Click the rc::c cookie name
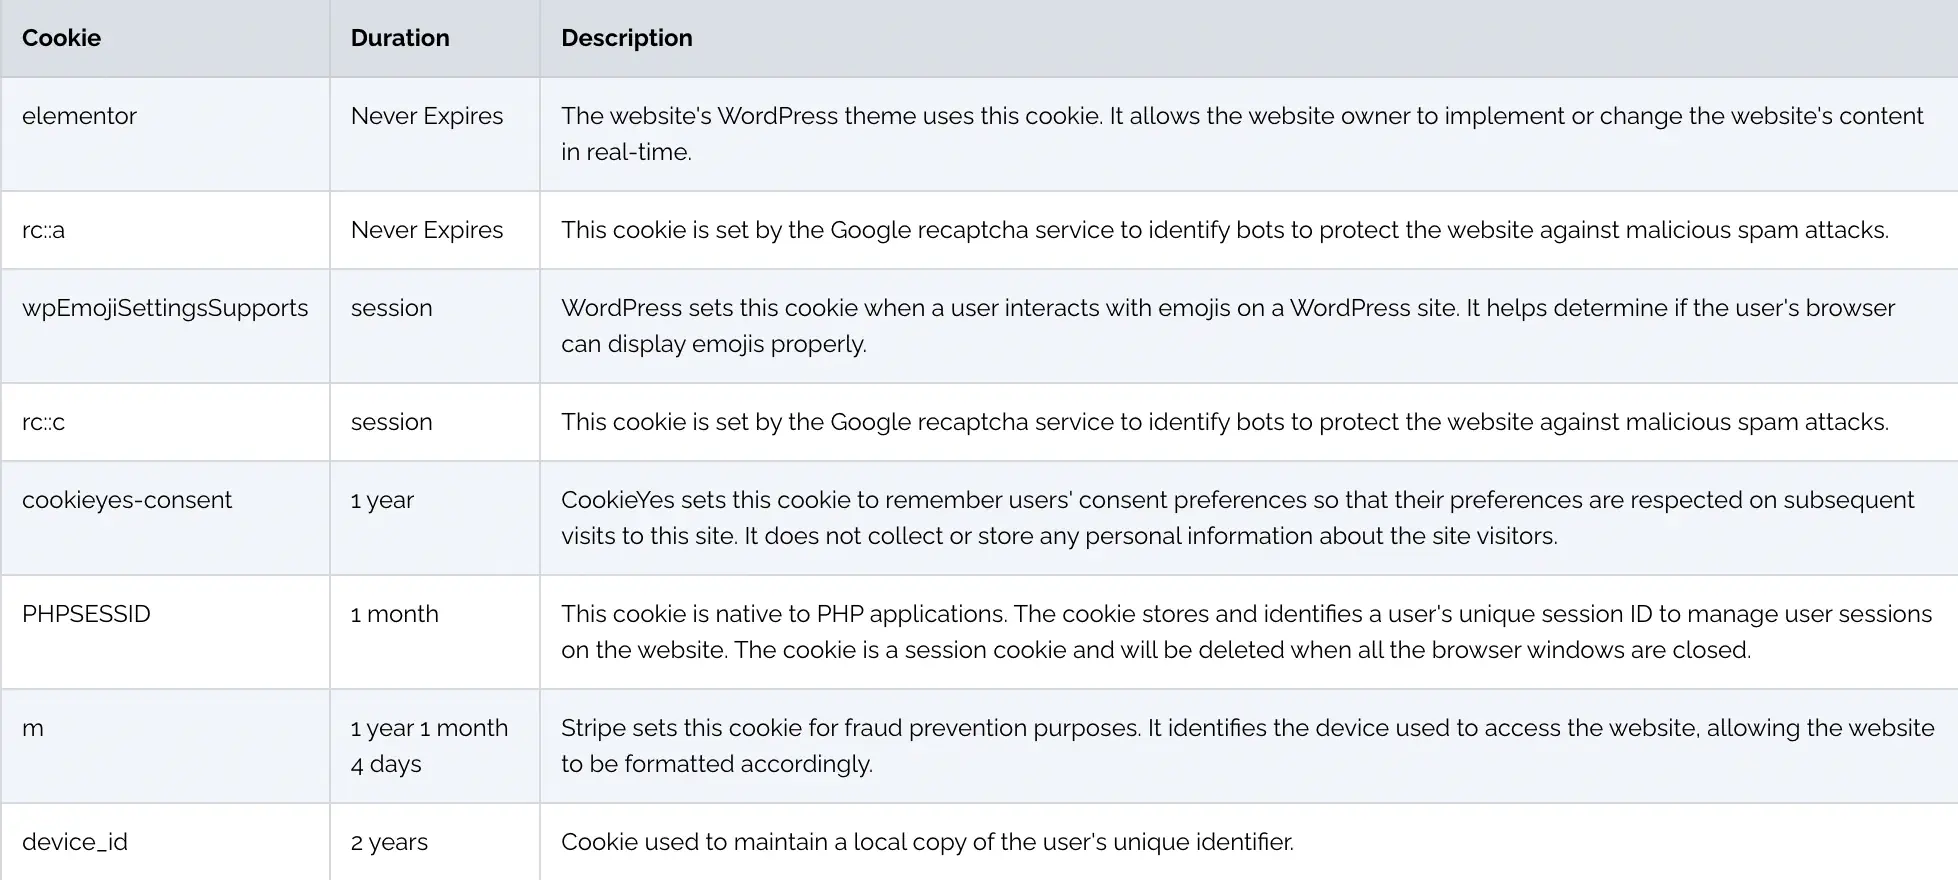Viewport: 1958px width, 880px height. pos(43,422)
